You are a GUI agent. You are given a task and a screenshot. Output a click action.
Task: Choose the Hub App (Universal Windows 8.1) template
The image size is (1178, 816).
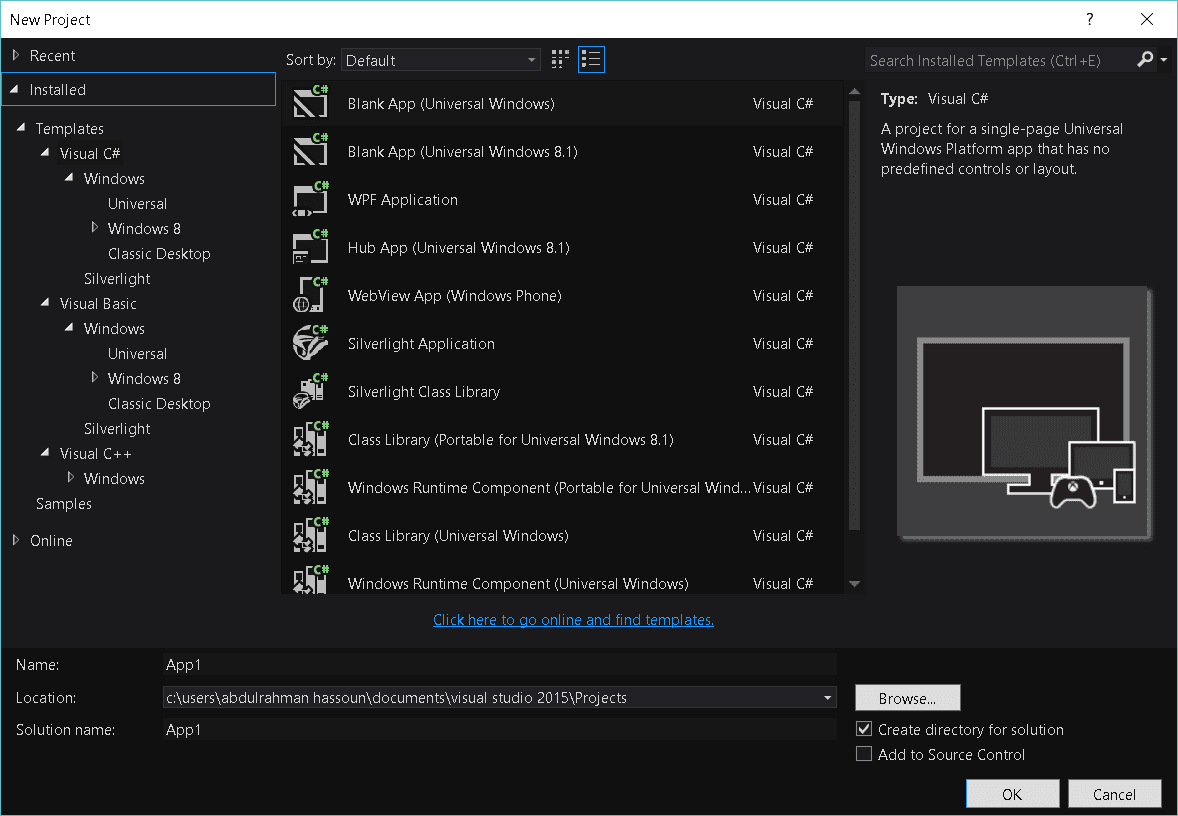click(310, 247)
